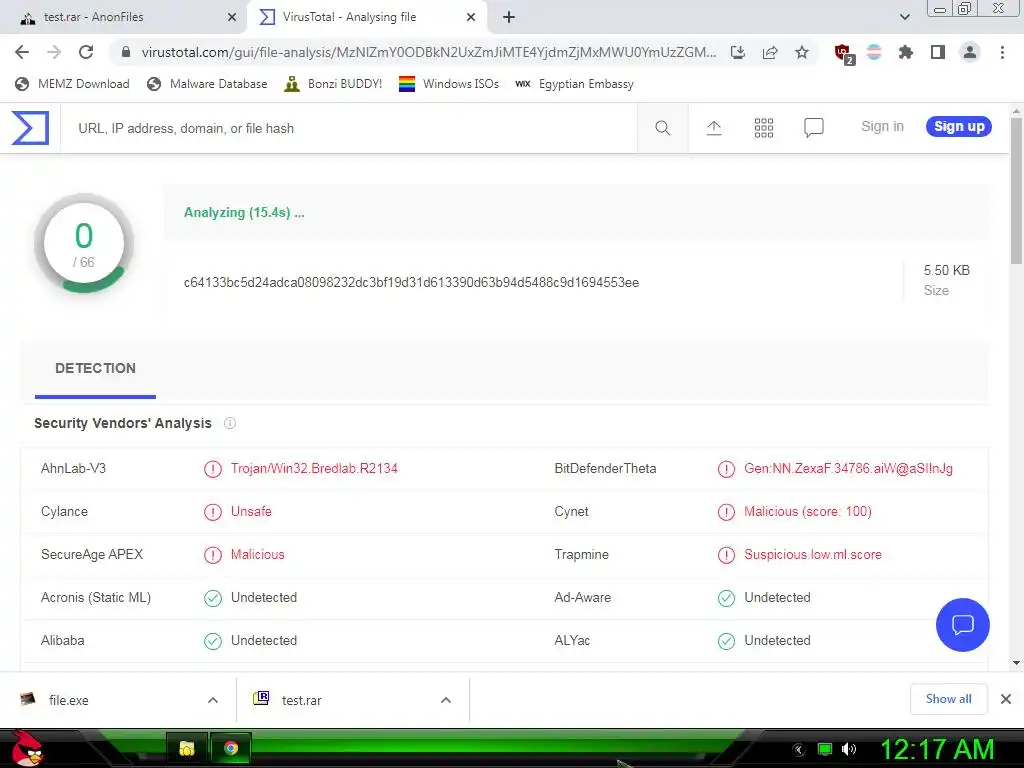Screen dimensions: 1024x768
Task: Close the VirusTotal tab
Action: [x=471, y=18]
